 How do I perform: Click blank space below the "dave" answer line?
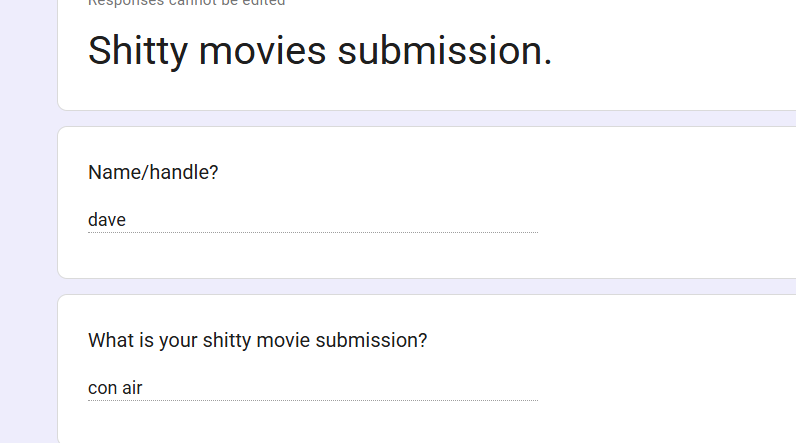(x=313, y=255)
